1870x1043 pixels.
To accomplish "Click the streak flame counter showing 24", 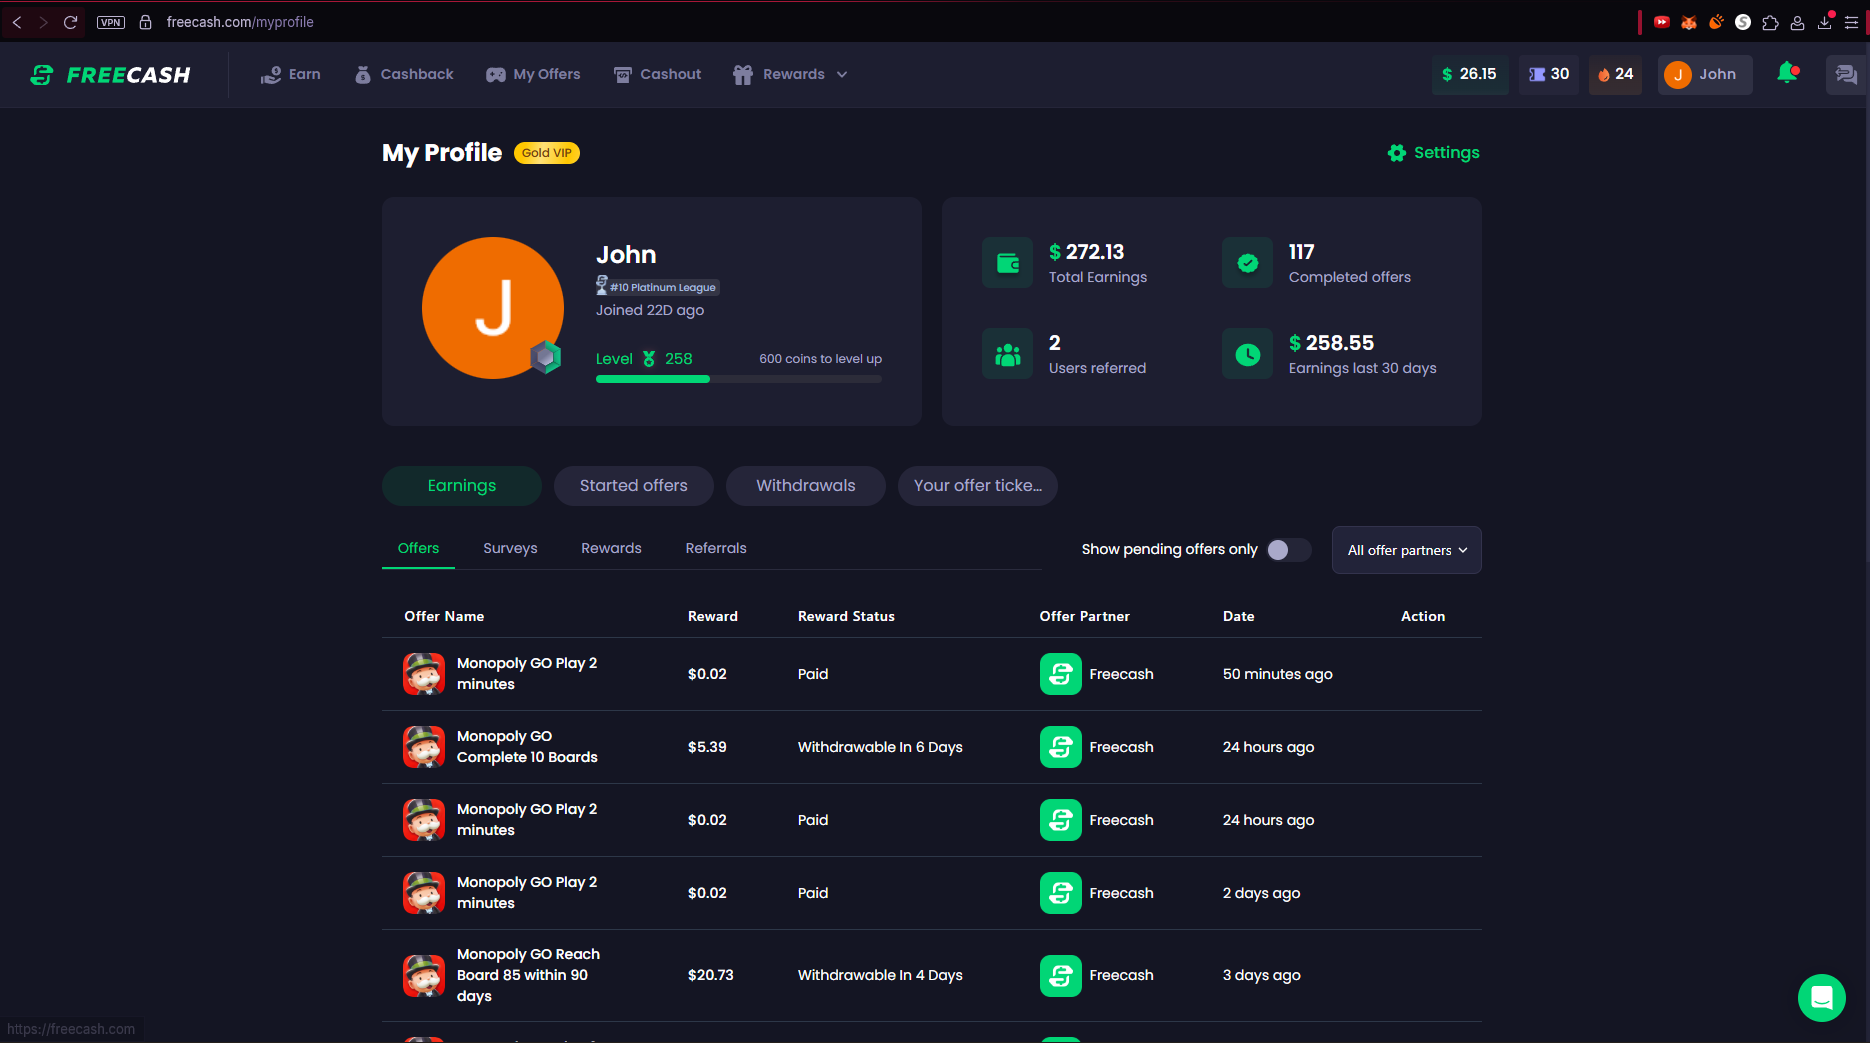I will pos(1615,75).
